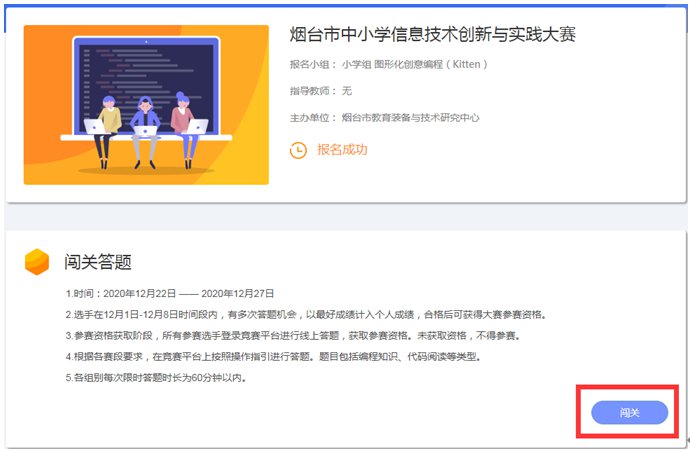Select the competition title 烟台市中小学信息技术创新与实践大赛
This screenshot has height=452, width=690.
tap(432, 34)
